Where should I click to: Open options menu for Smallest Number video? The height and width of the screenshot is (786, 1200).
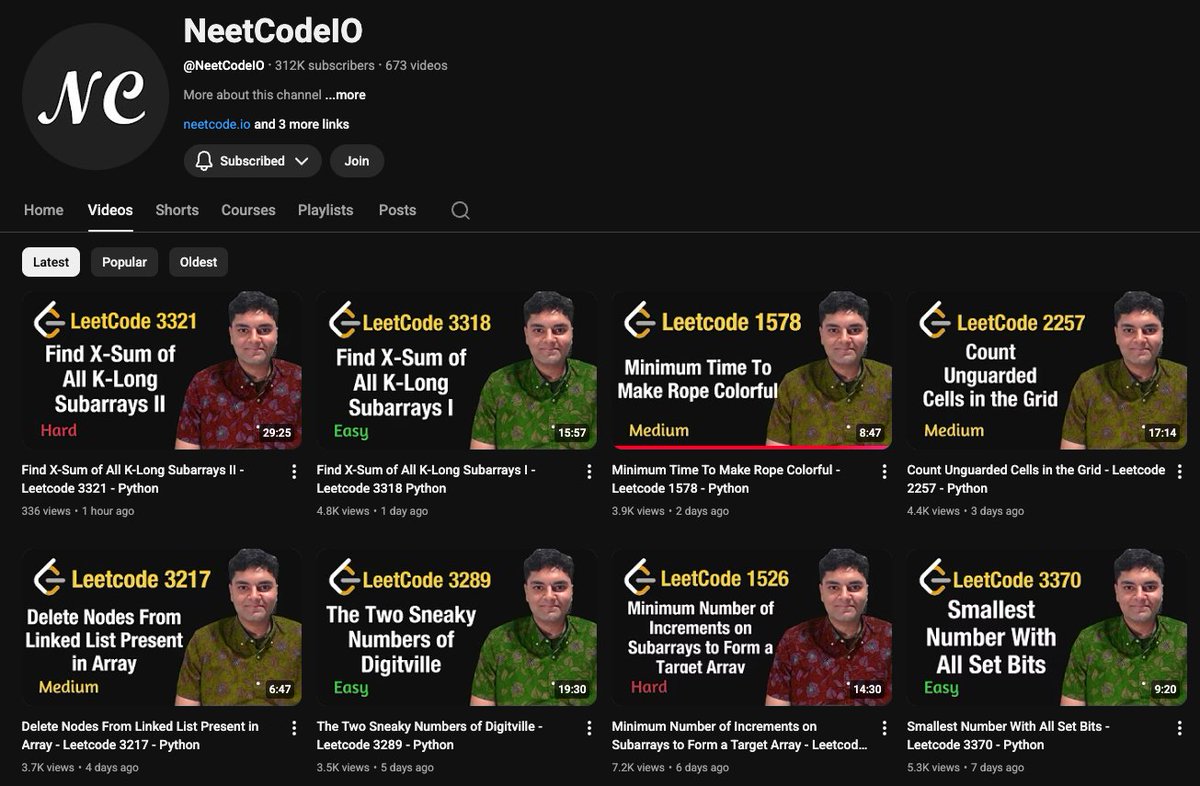point(1179,727)
